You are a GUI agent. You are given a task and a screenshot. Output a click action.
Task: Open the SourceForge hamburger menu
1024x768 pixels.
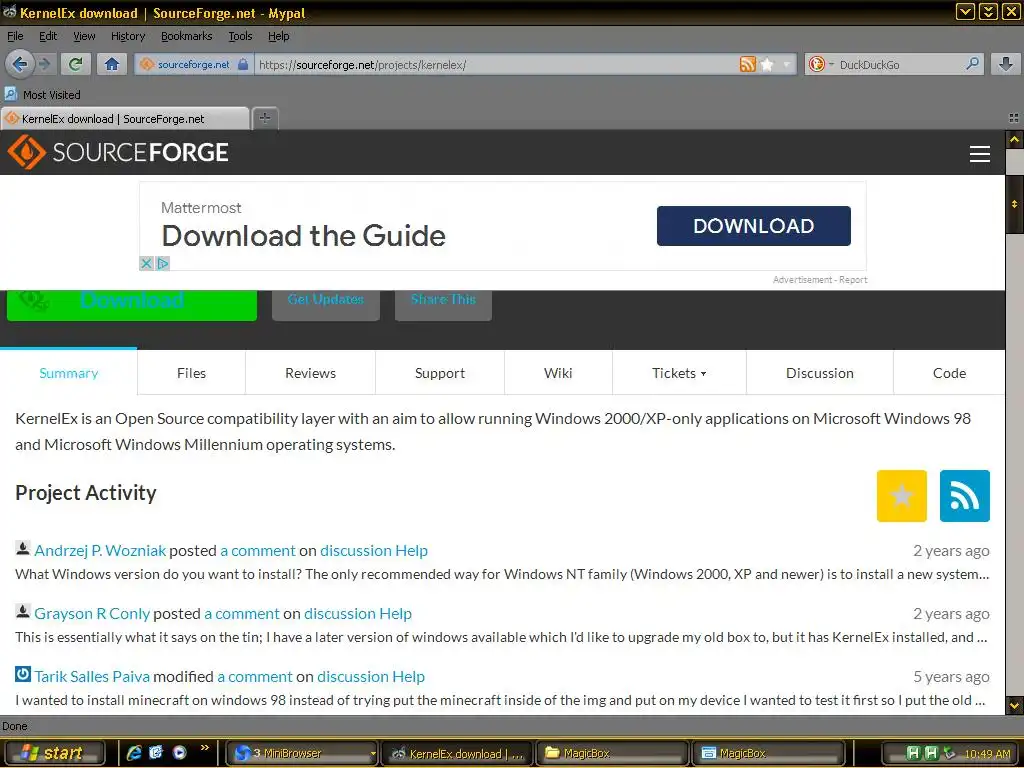coord(980,153)
